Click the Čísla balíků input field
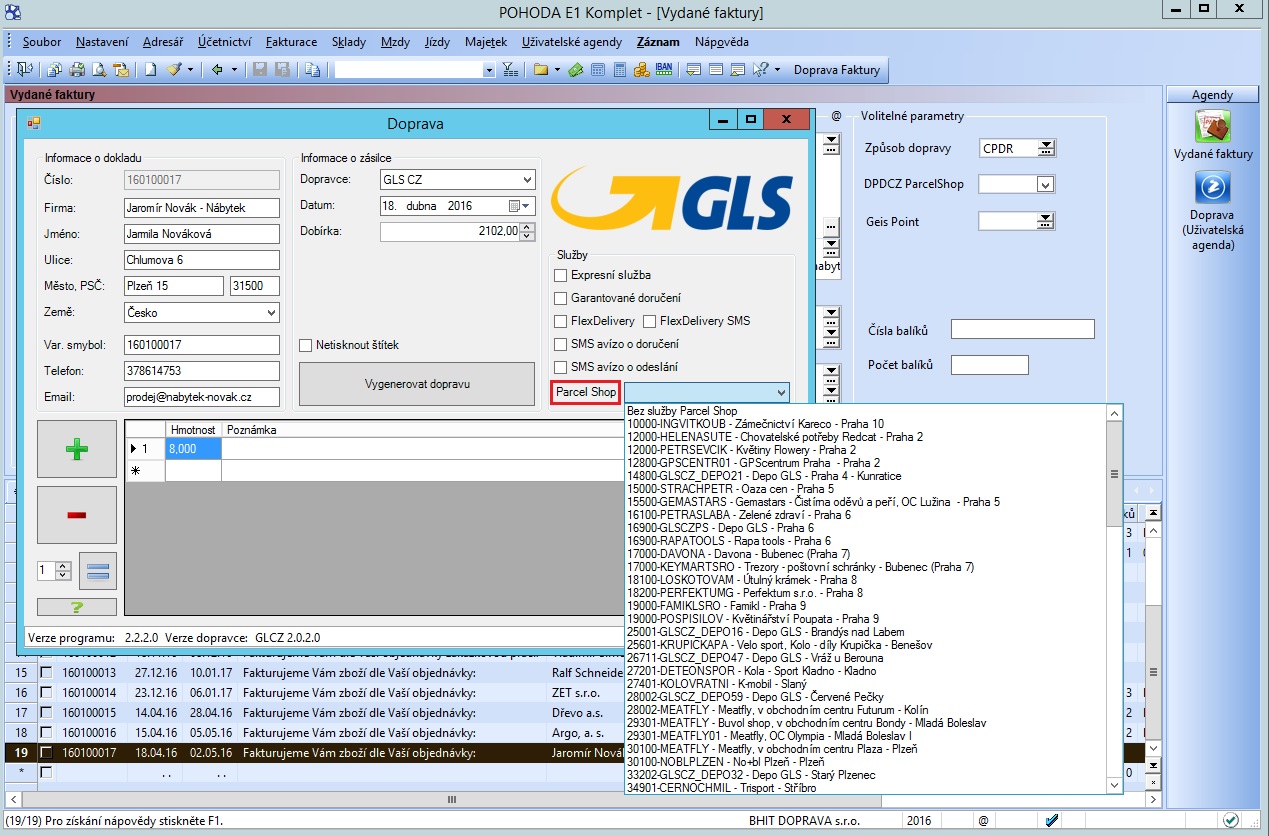The image size is (1269, 836). (x=1023, y=329)
